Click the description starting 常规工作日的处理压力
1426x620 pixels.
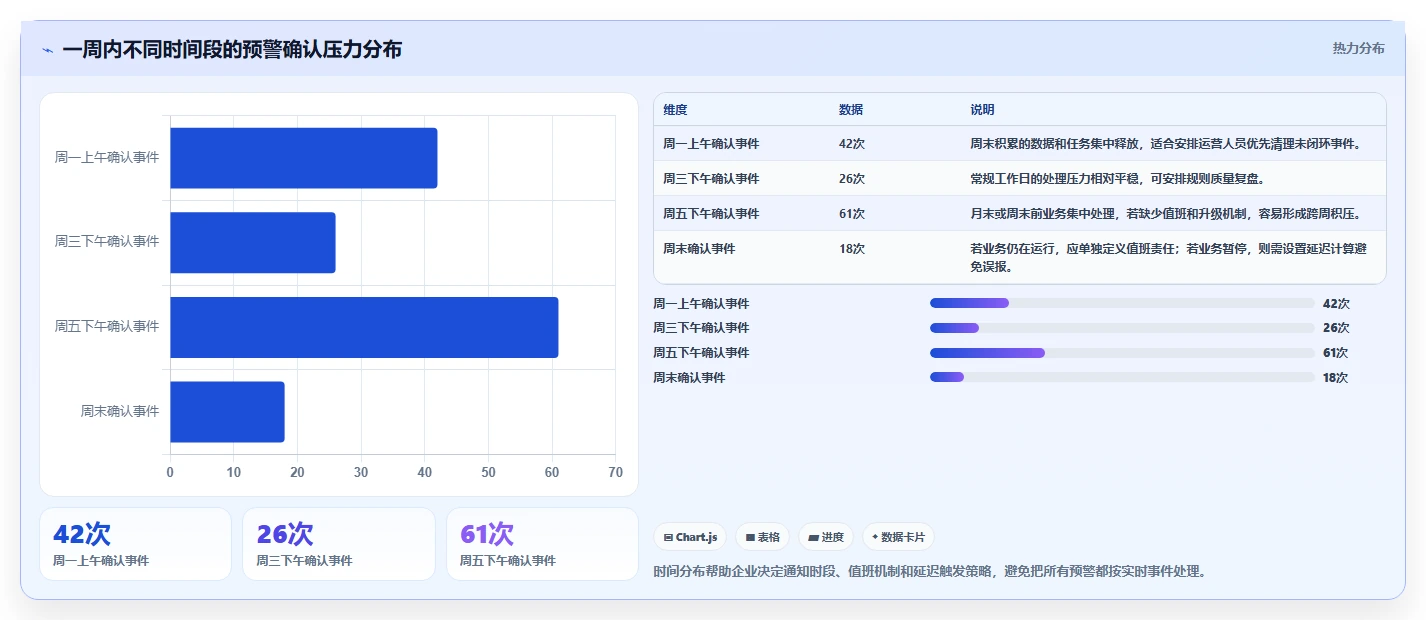coord(1119,179)
